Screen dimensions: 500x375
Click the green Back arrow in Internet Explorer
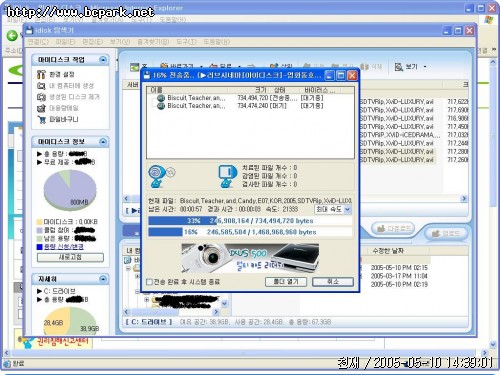(x=12, y=35)
